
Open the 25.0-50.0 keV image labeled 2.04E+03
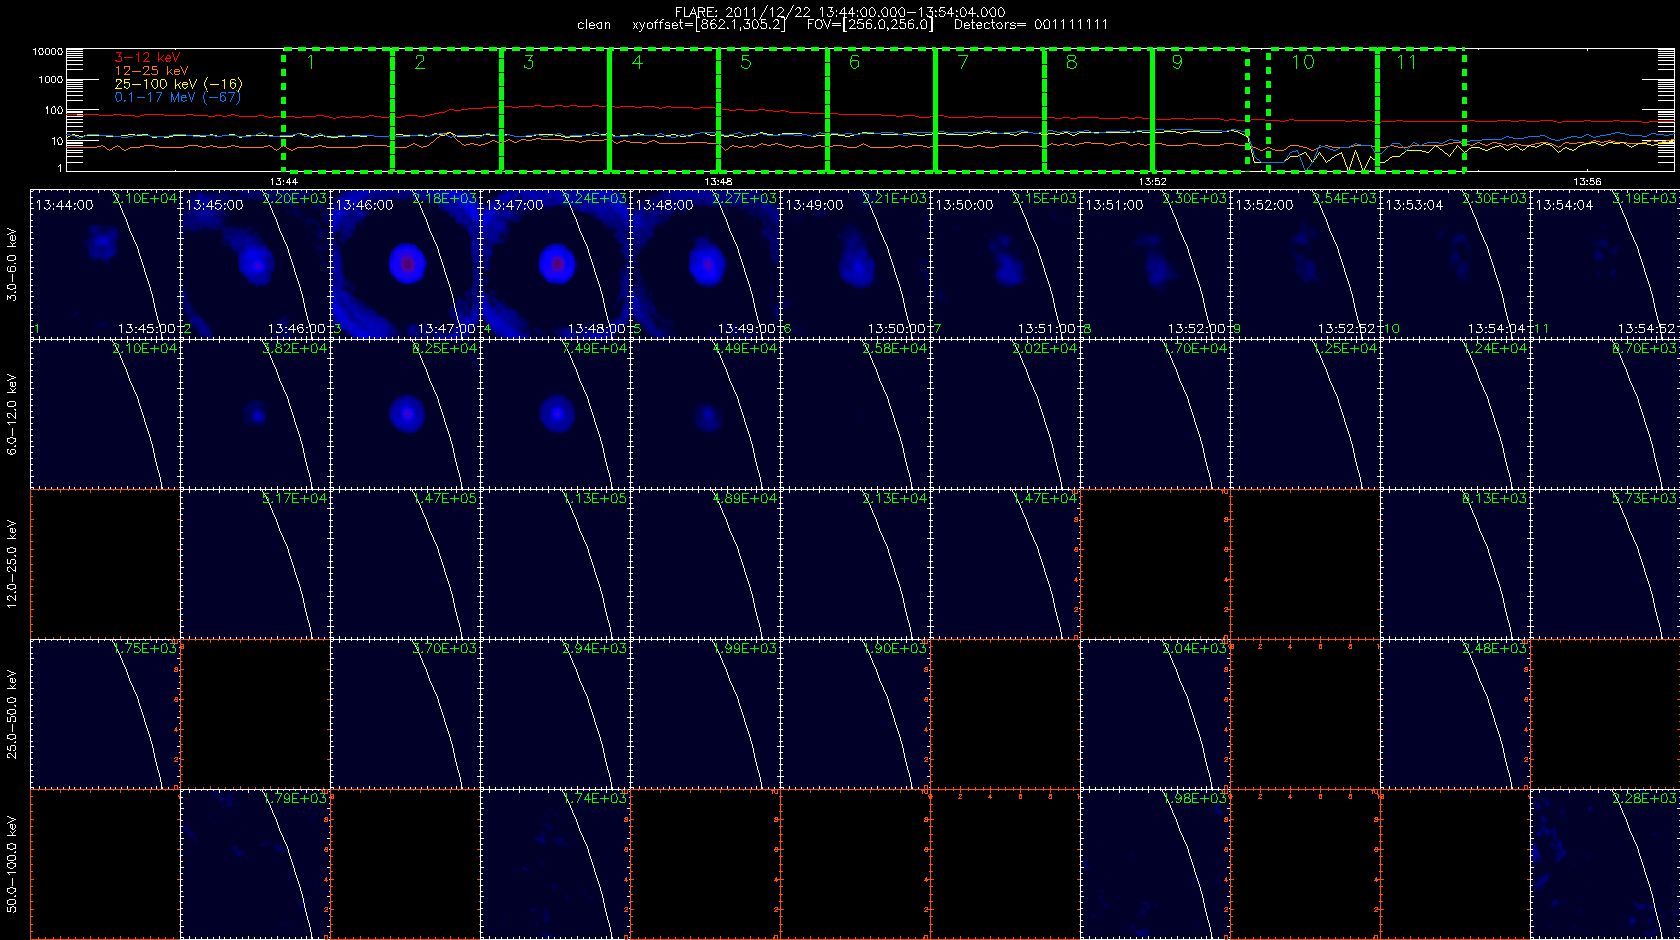tap(1155, 714)
